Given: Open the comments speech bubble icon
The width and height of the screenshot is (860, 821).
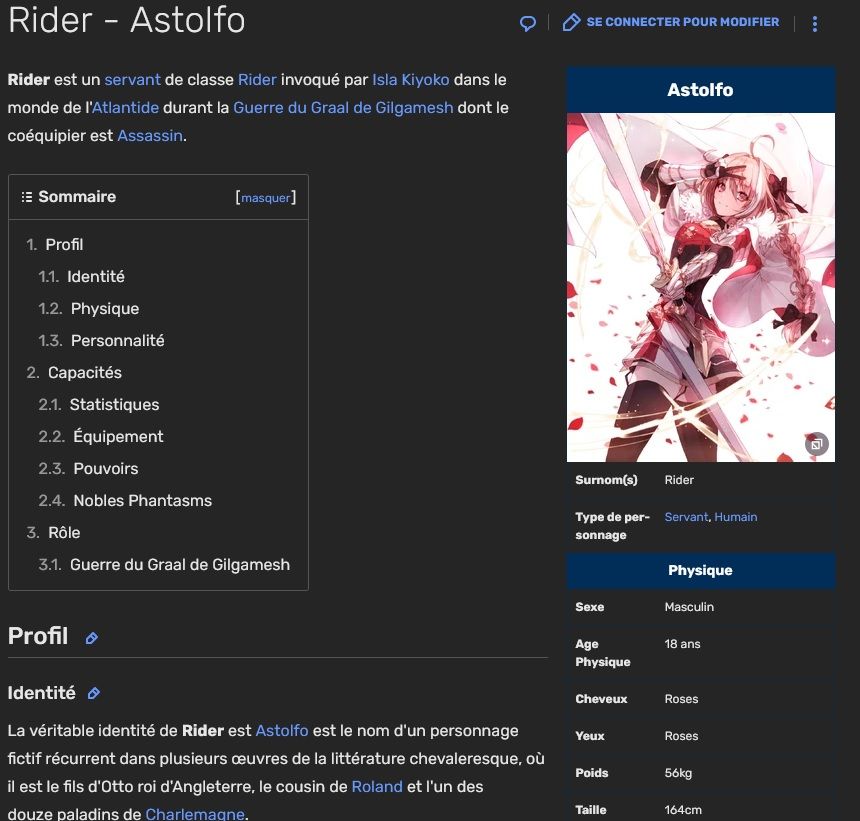Looking at the screenshot, I should [x=528, y=23].
